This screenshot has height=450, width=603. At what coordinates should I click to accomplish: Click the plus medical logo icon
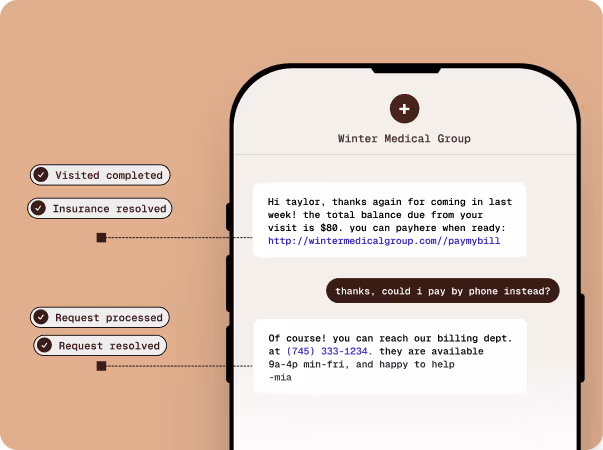pyautogui.click(x=404, y=109)
